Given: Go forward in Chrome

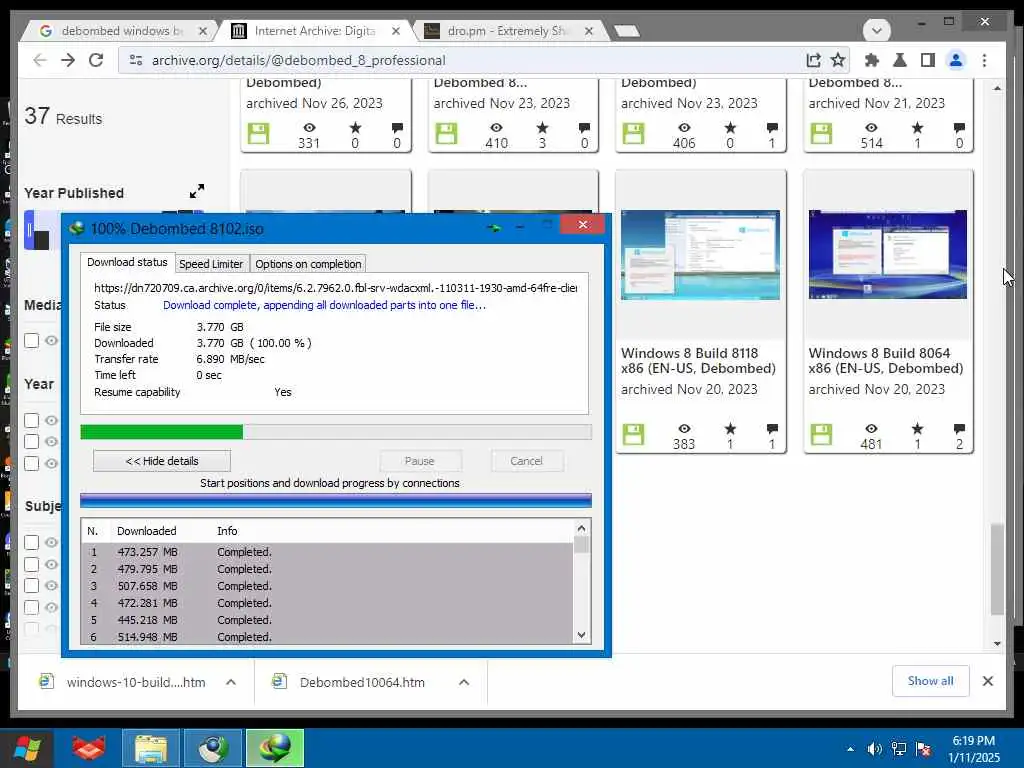Looking at the screenshot, I should (x=68, y=60).
